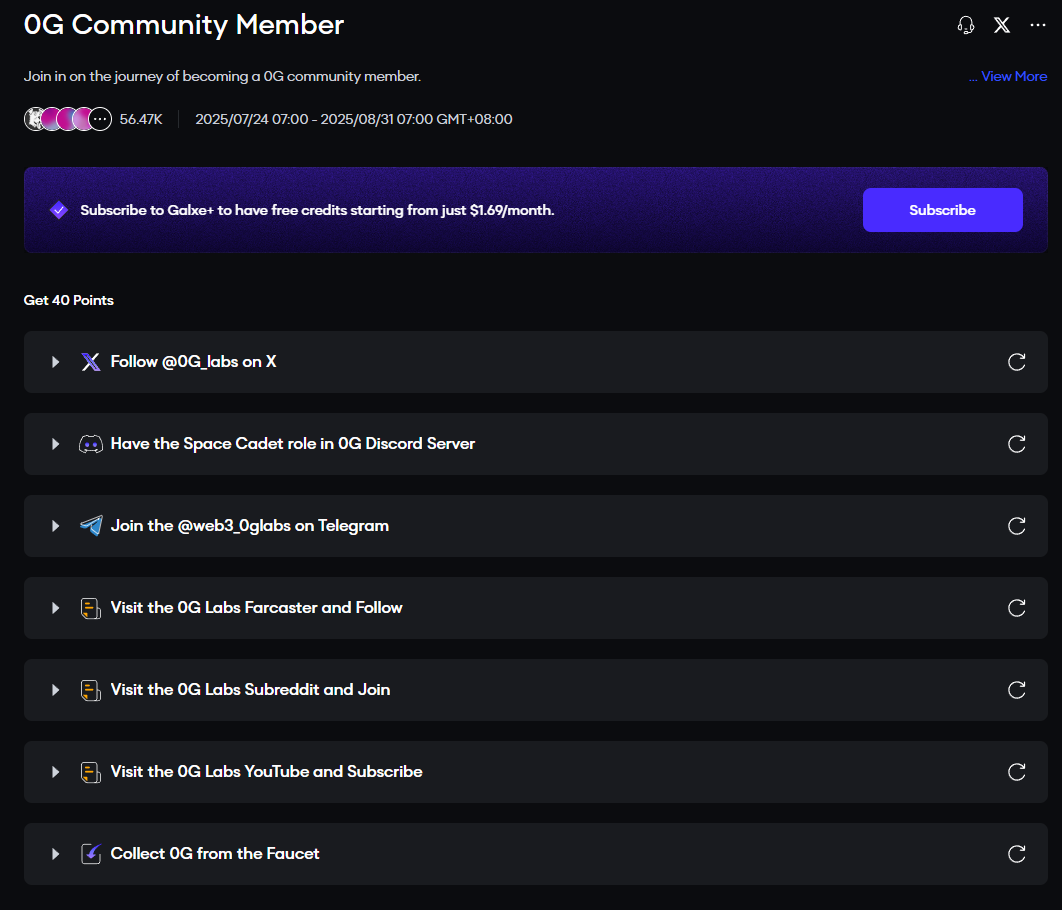Click the document icon beside YouTube task

(x=91, y=772)
